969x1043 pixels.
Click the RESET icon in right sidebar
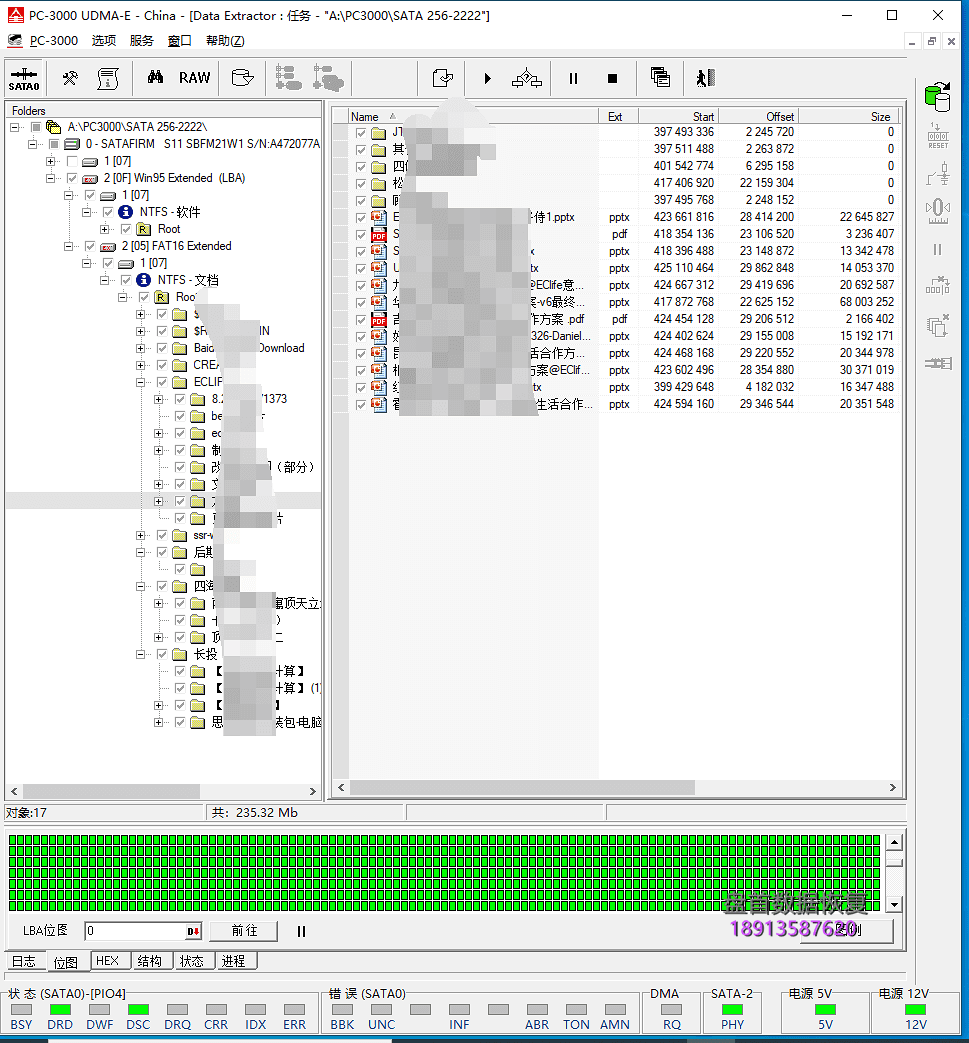pyautogui.click(x=938, y=136)
